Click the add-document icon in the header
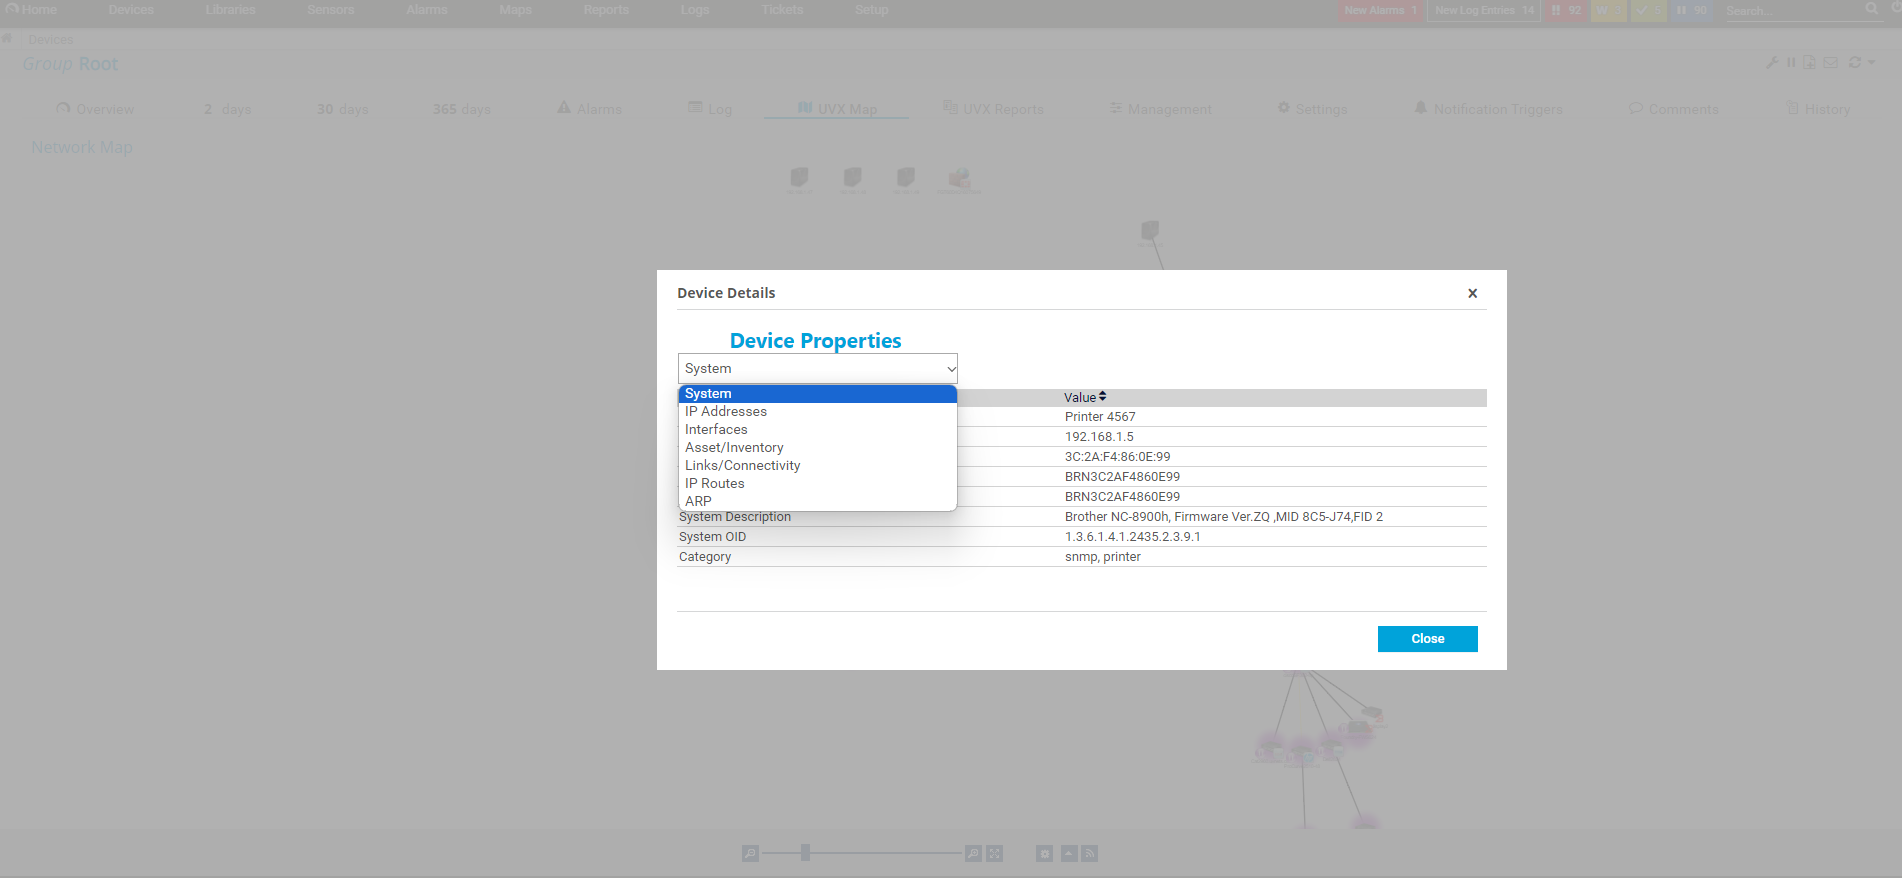Image resolution: width=1902 pixels, height=878 pixels. coord(1810,62)
